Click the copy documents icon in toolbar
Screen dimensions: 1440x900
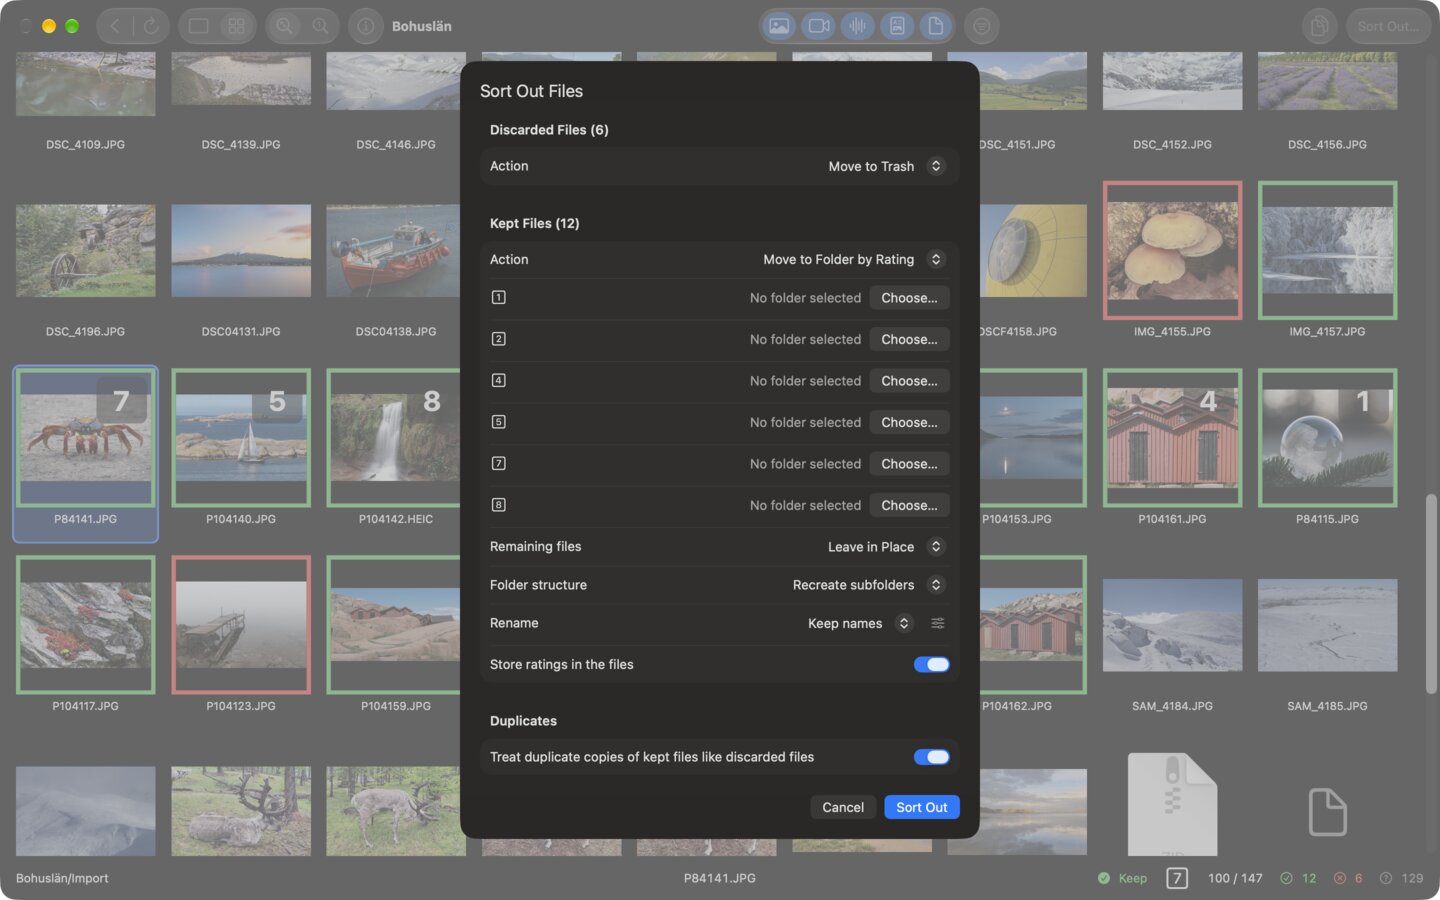(1320, 26)
